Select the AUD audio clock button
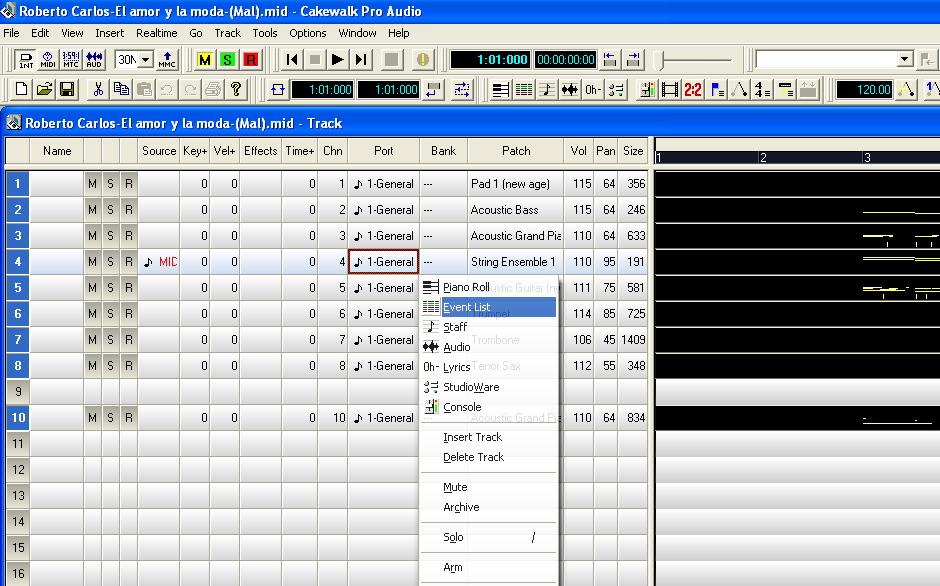The height and width of the screenshot is (586, 940). click(x=94, y=60)
